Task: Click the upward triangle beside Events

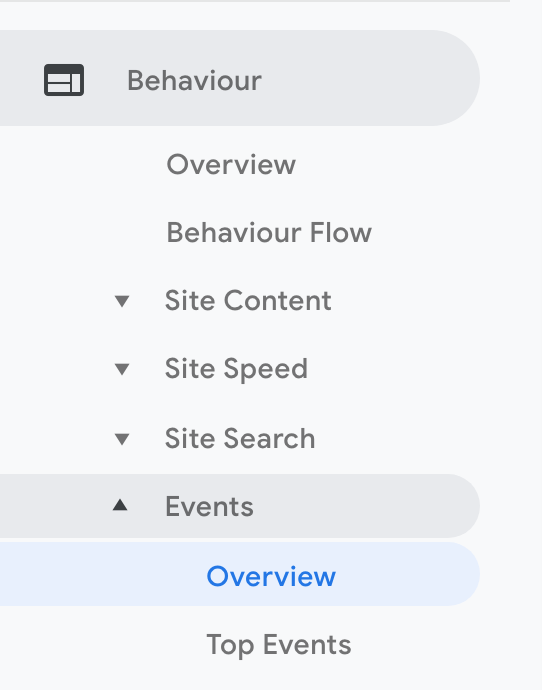Action: click(x=120, y=505)
